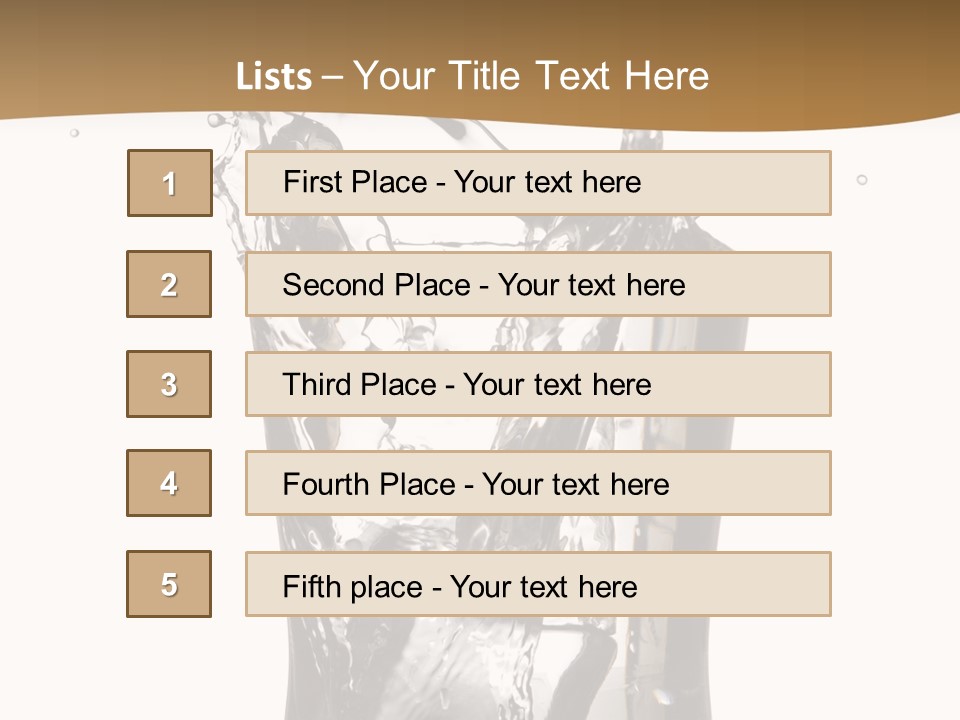Click the small bubble right of first item
This screenshot has height=720, width=960.
[x=862, y=180]
